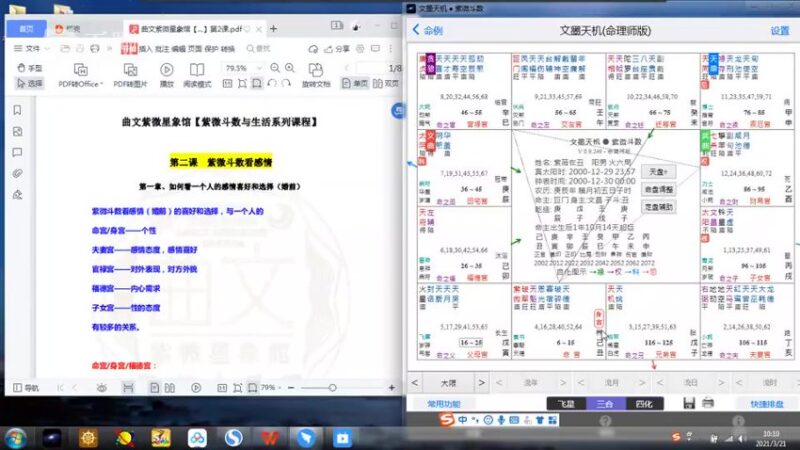Open the 插入 ribbon tab
The width and height of the screenshot is (800, 450).
[145, 49]
